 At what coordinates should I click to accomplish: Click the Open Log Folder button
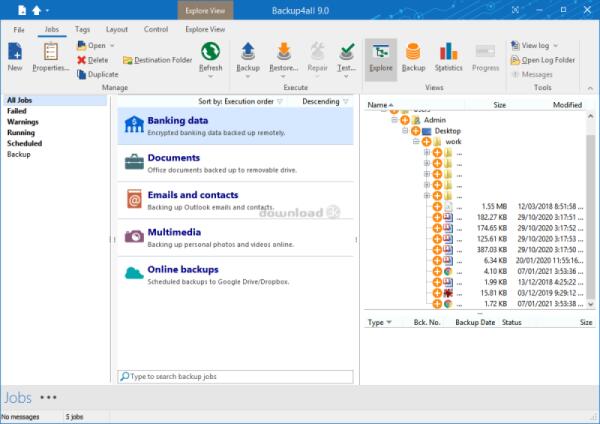pyautogui.click(x=544, y=60)
